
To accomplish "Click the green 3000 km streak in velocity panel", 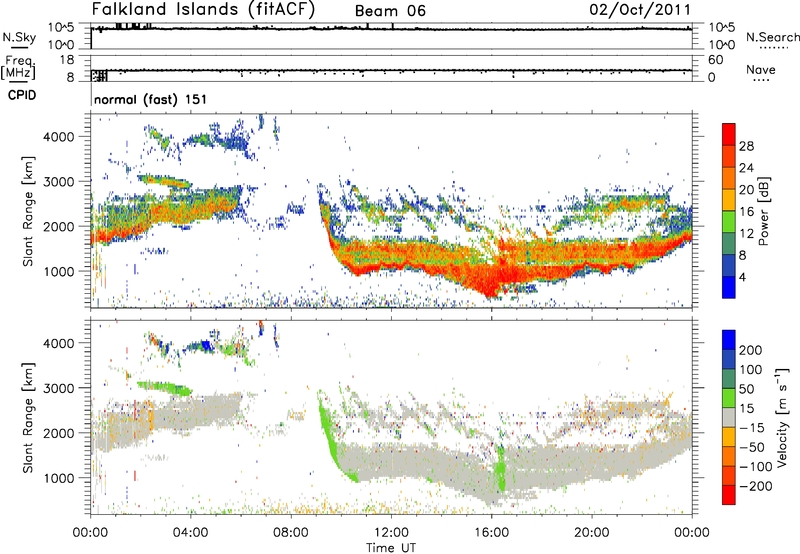I will 164,388.
